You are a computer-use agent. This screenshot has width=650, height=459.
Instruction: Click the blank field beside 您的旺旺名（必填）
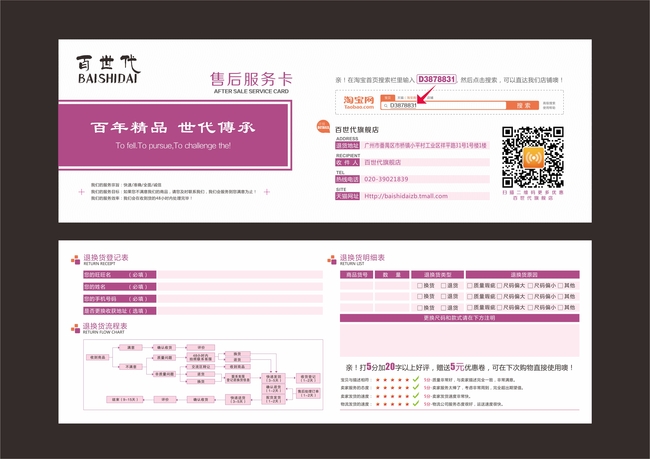click(x=240, y=274)
